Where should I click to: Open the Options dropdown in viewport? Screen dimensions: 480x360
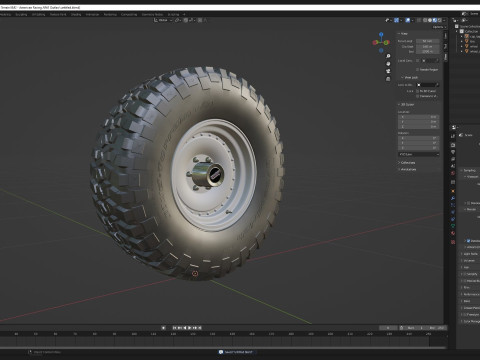(x=439, y=27)
